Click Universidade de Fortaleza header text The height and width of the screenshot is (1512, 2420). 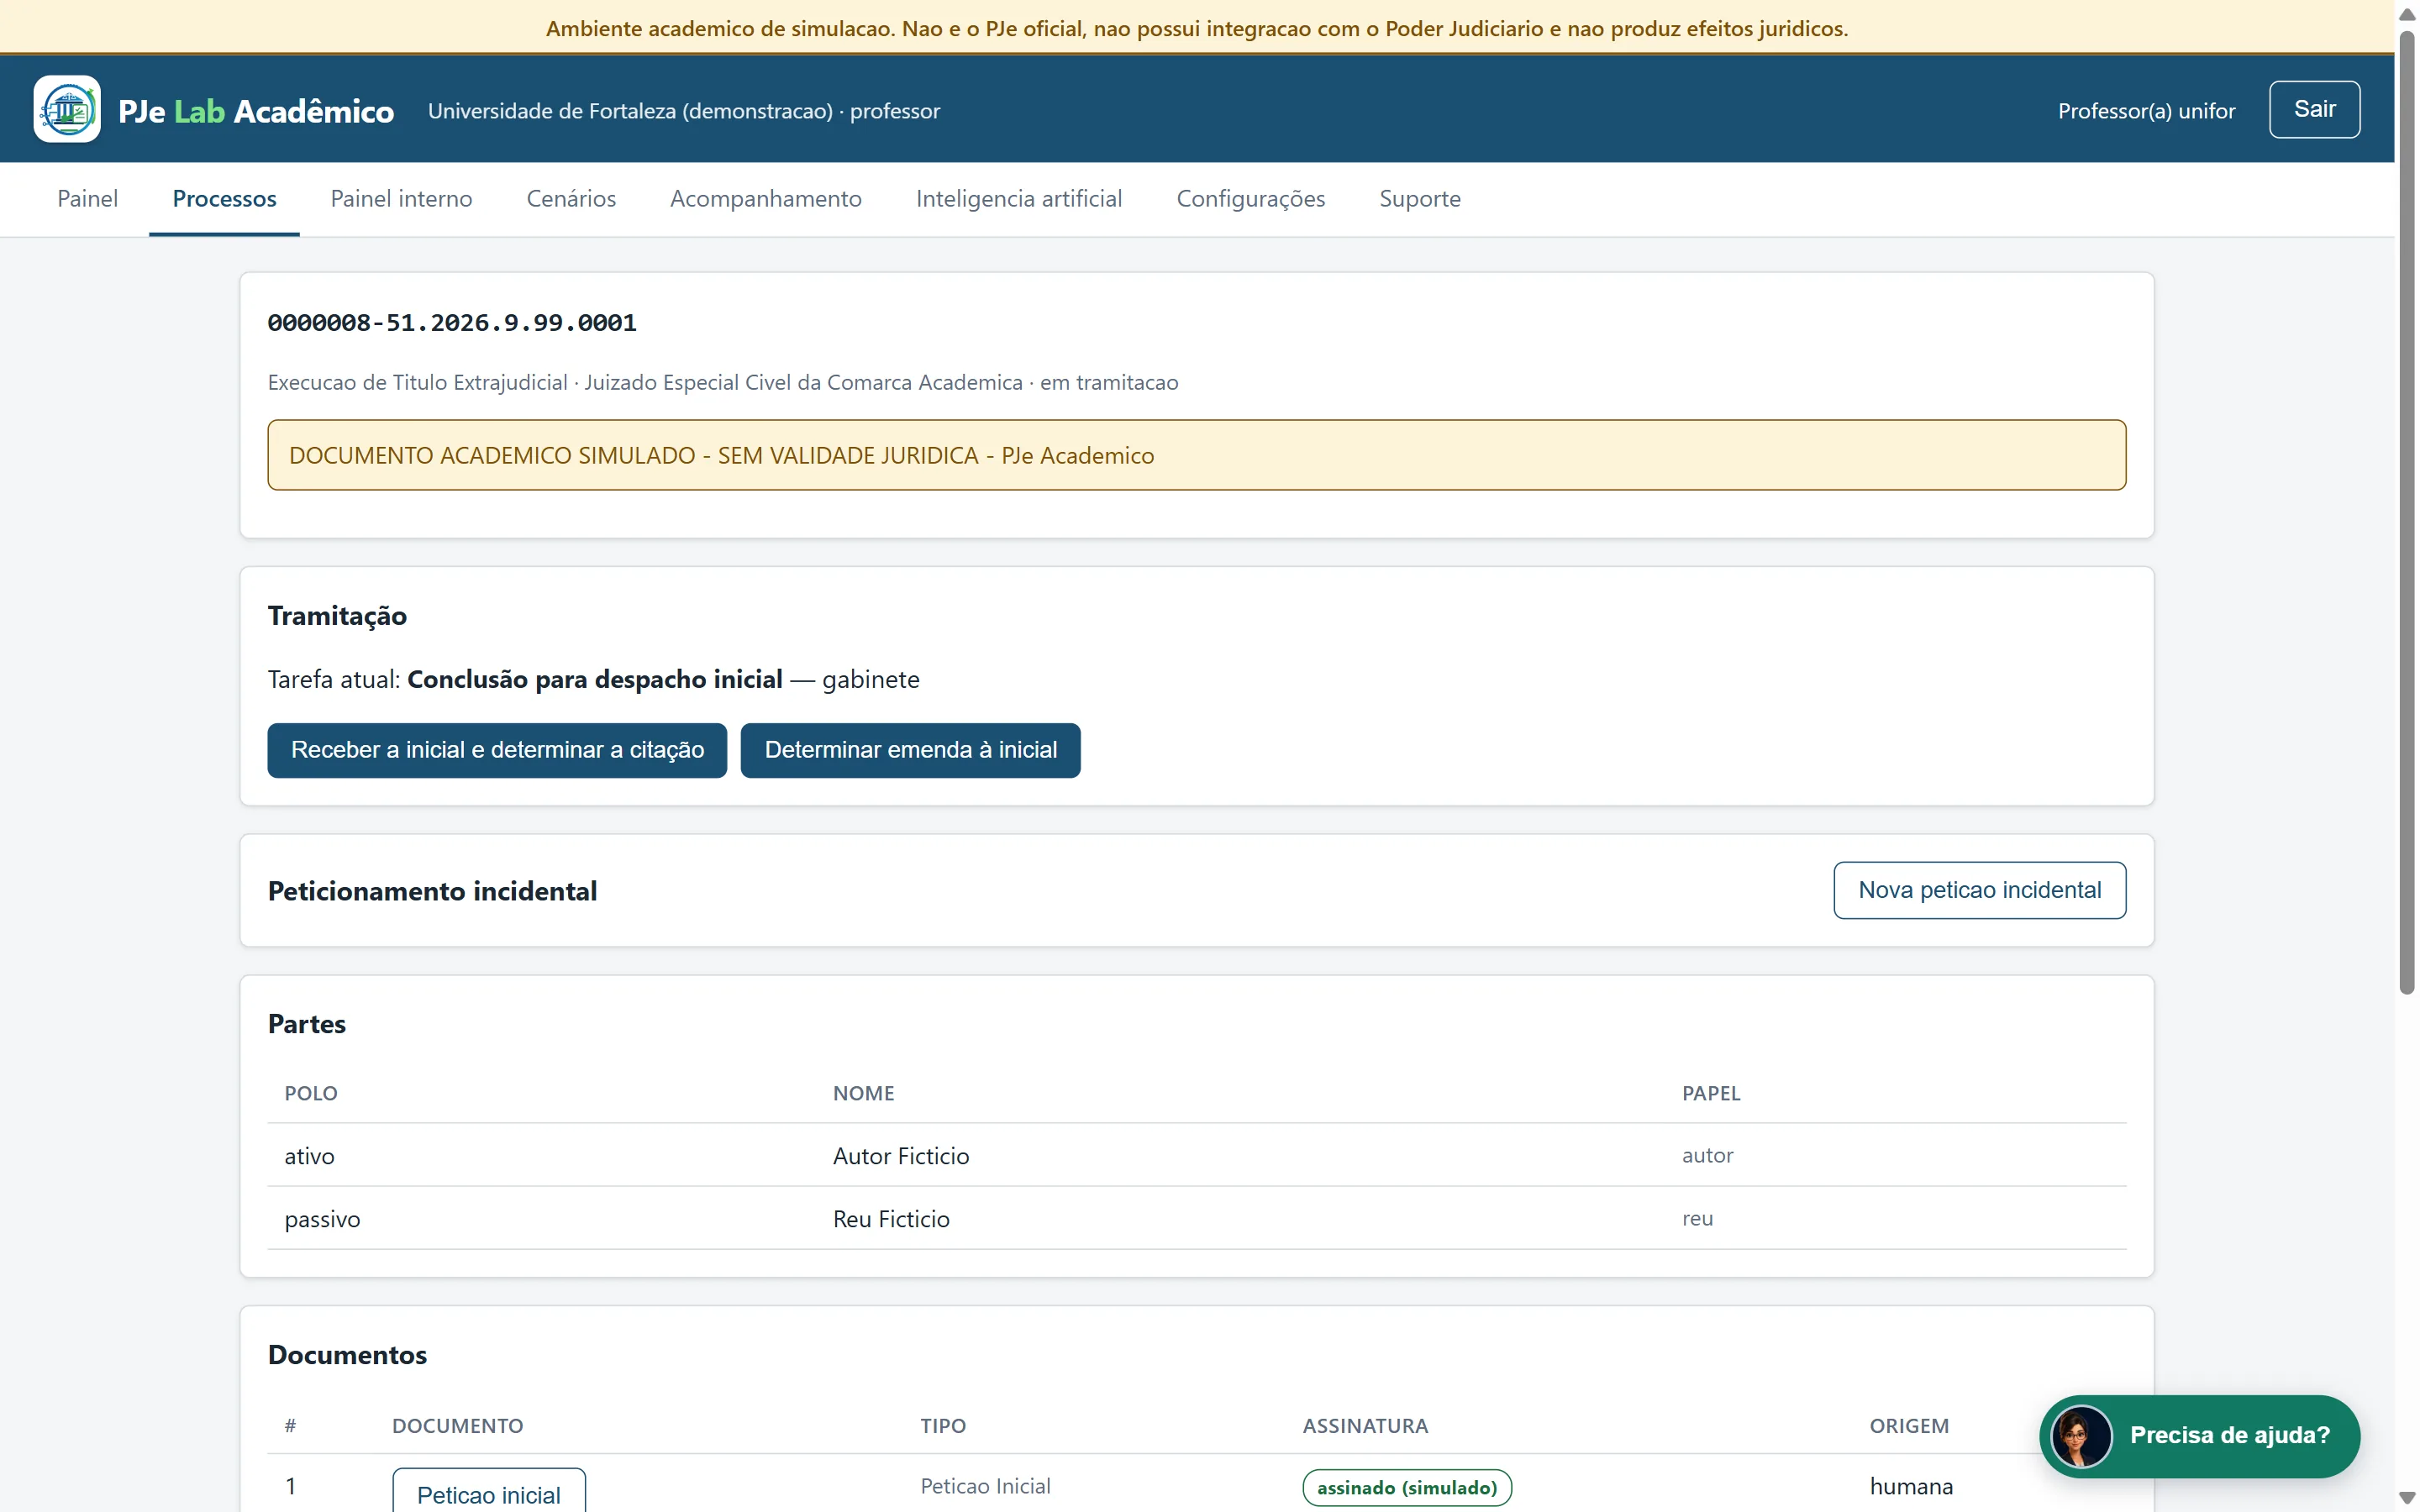(684, 111)
